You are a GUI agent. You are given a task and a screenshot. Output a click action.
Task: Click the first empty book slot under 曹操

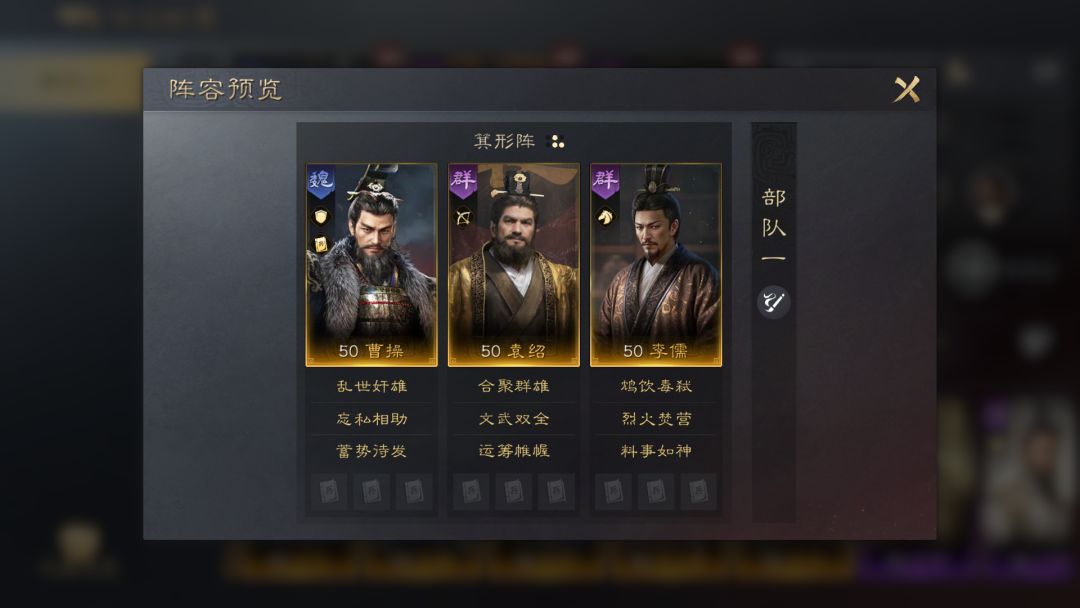click(329, 492)
